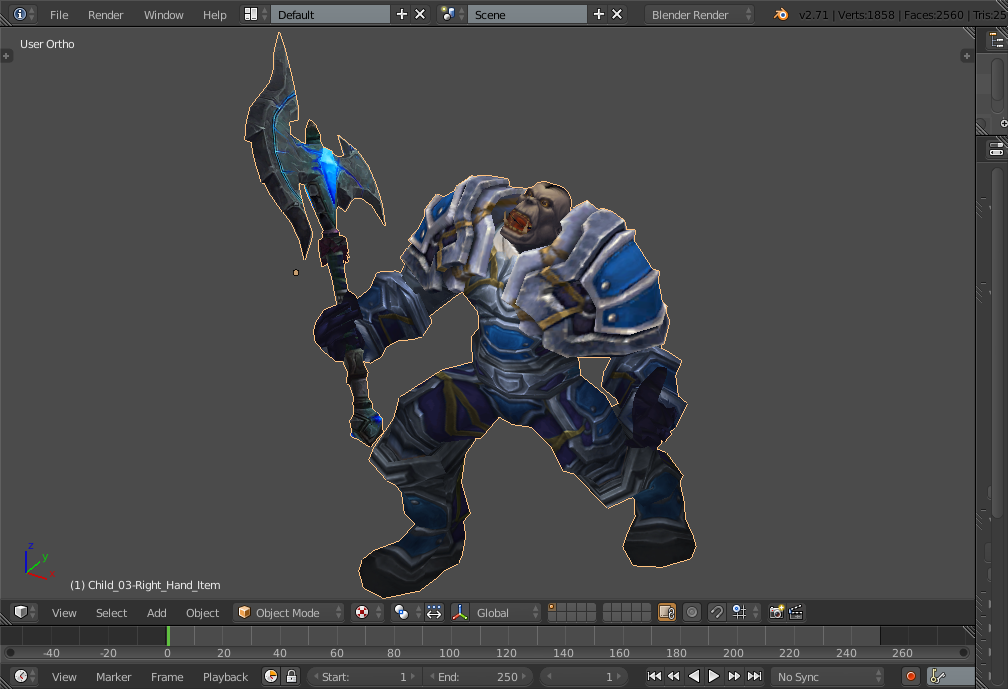Open the 3D viewport Add menu
This screenshot has height=689, width=1008.
pyautogui.click(x=156, y=613)
